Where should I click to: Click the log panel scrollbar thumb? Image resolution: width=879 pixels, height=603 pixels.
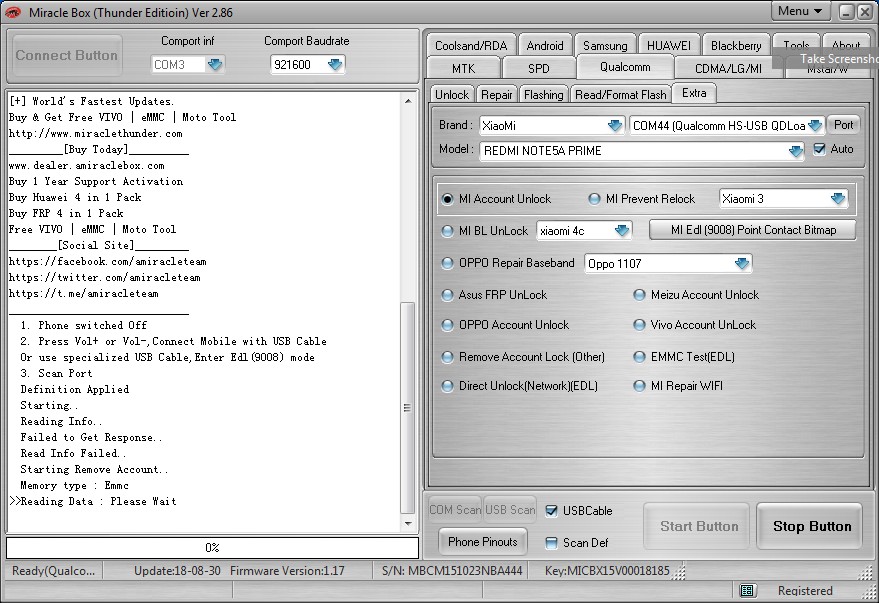408,408
